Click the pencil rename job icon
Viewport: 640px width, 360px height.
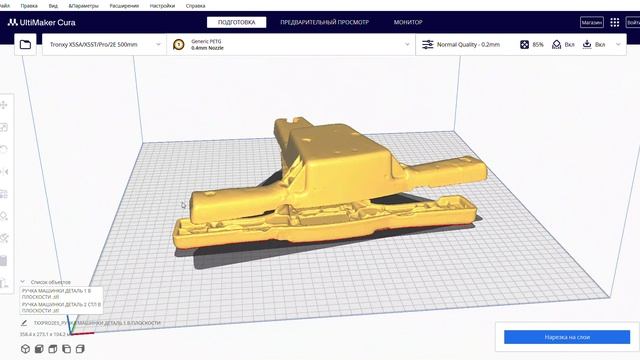[x=24, y=323]
